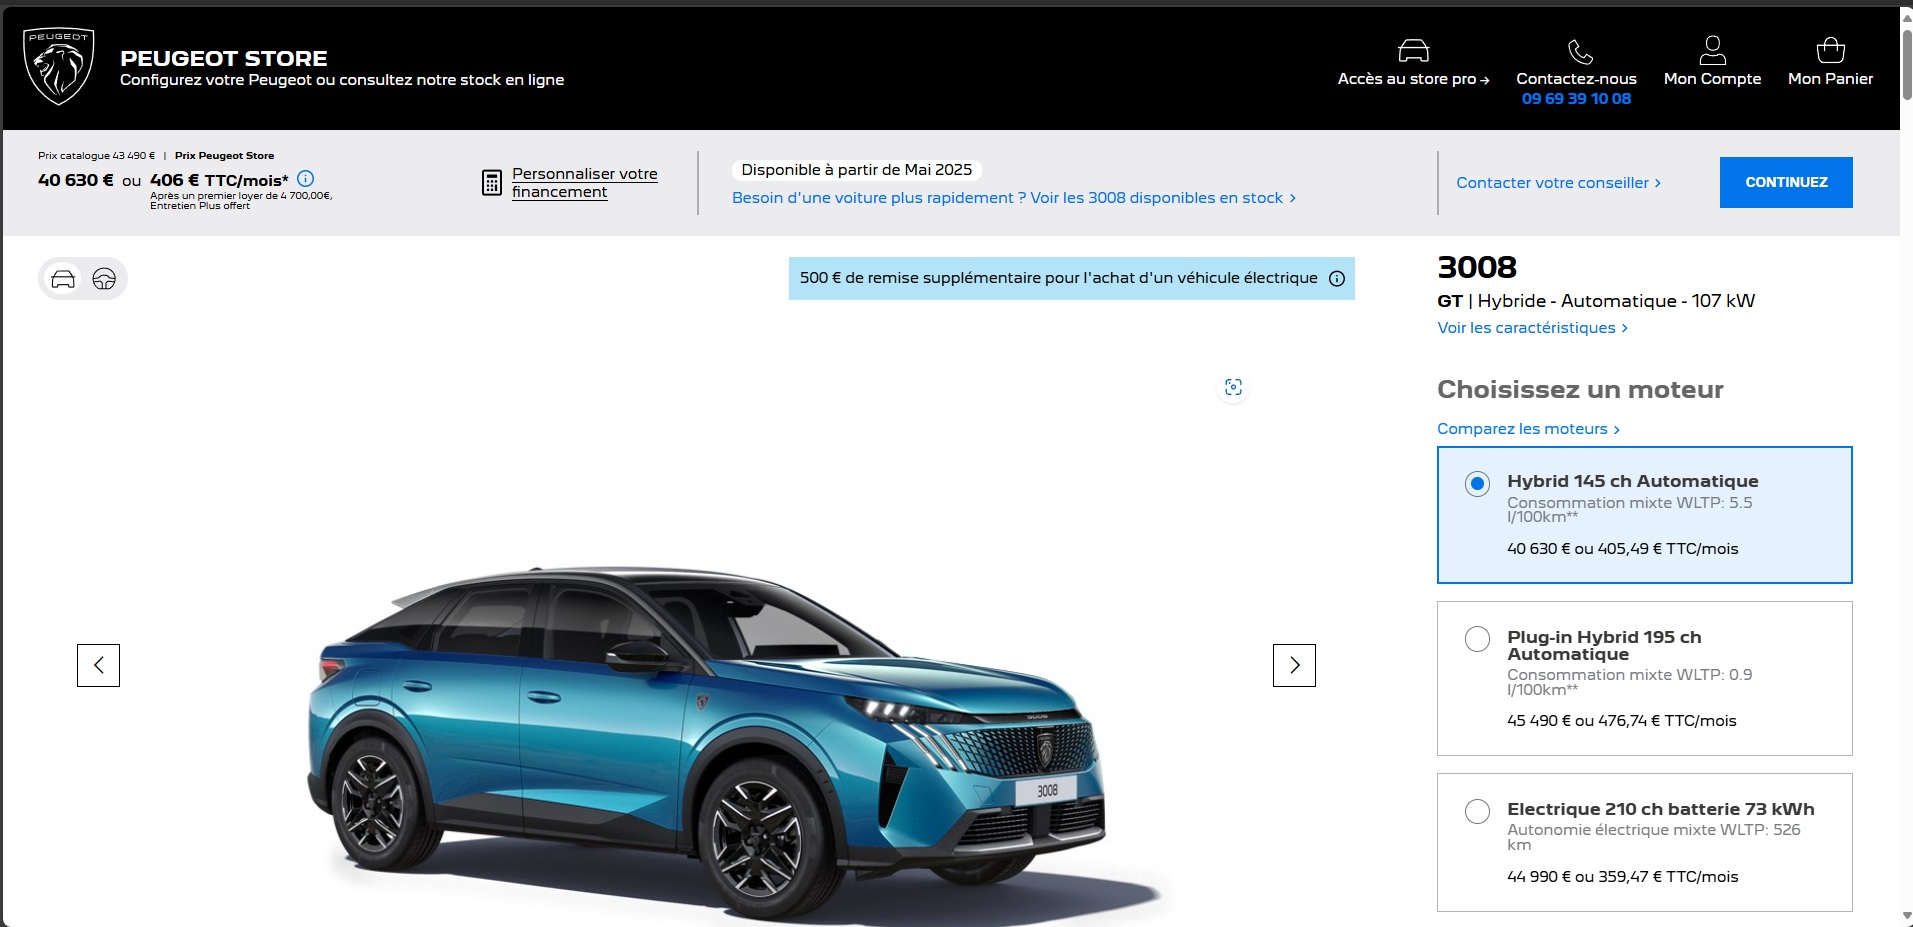The width and height of the screenshot is (1913, 927).
Task: Click Contacter votre conseiller link
Action: point(1558,183)
